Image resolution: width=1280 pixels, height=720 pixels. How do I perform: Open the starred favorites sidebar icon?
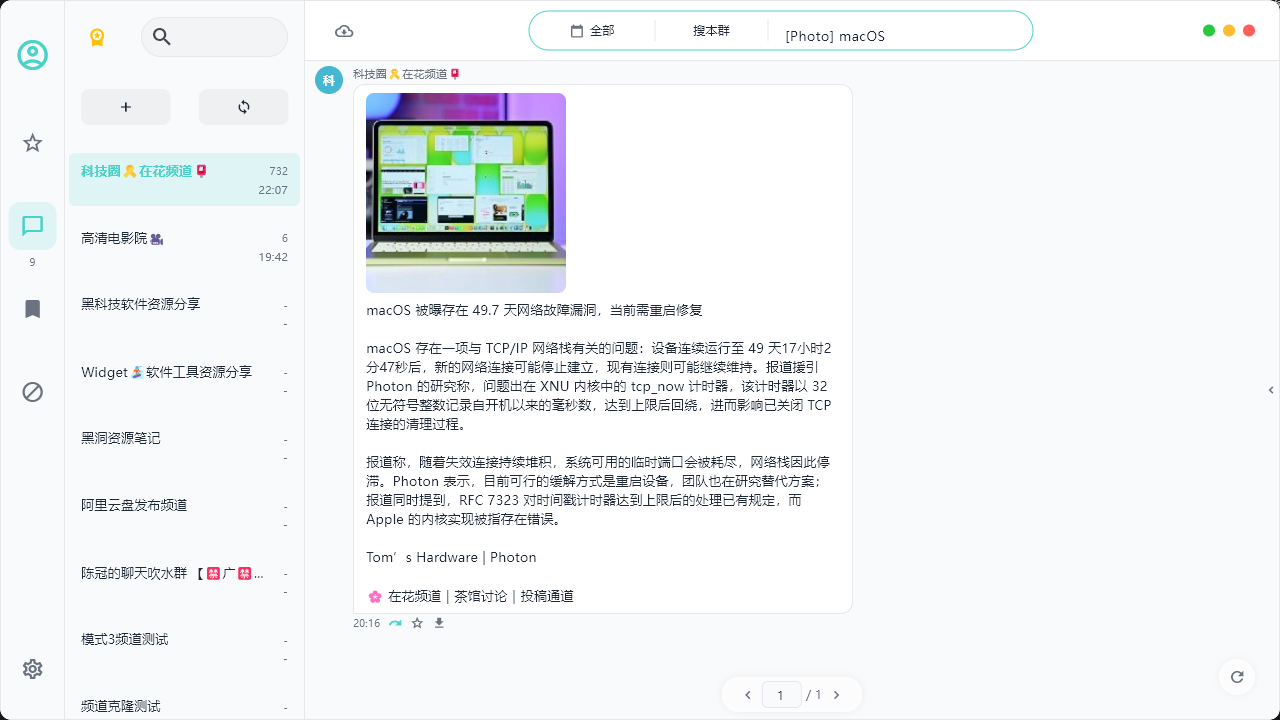[32, 143]
